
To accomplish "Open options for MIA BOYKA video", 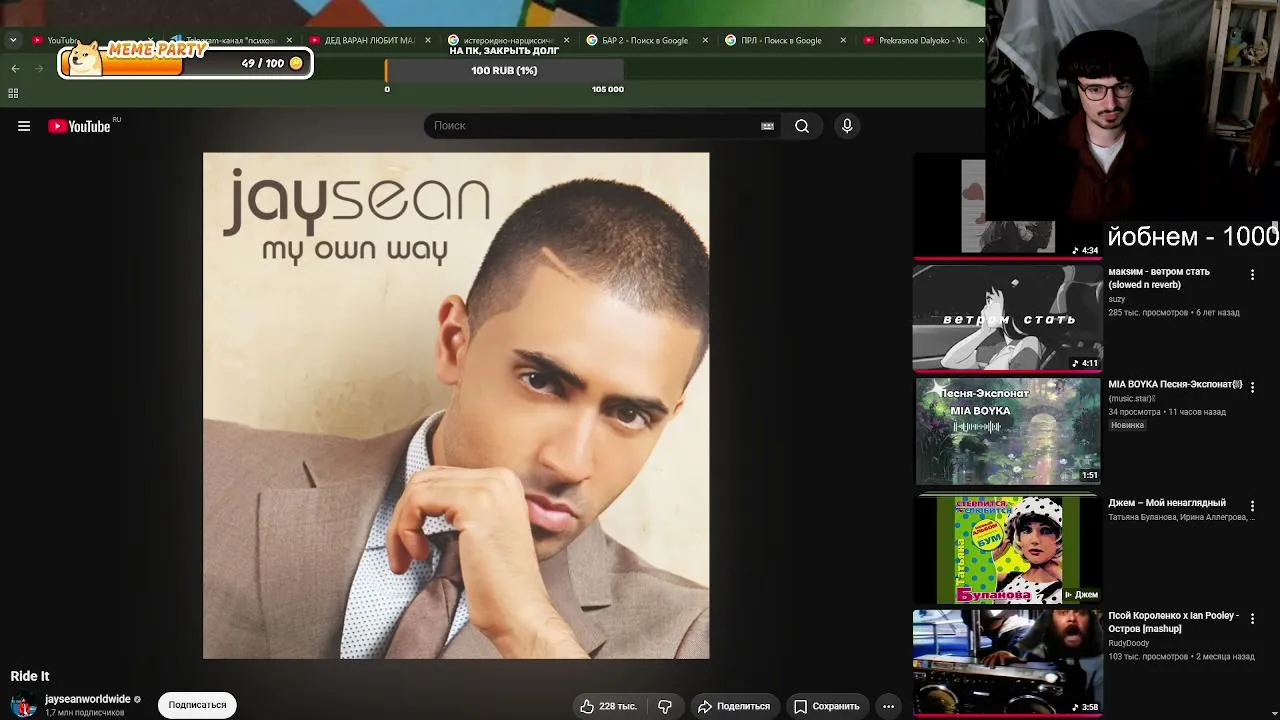I will 1252,387.
